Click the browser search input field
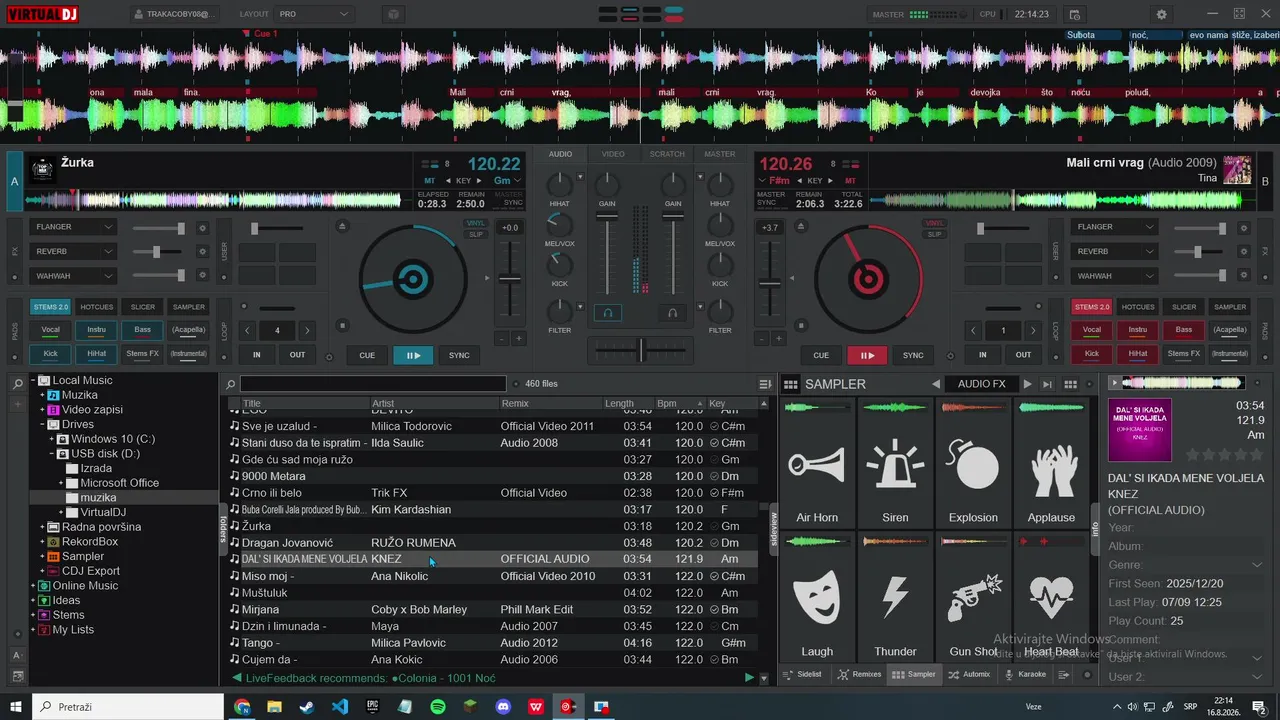Viewport: 1280px width, 720px height. point(373,384)
